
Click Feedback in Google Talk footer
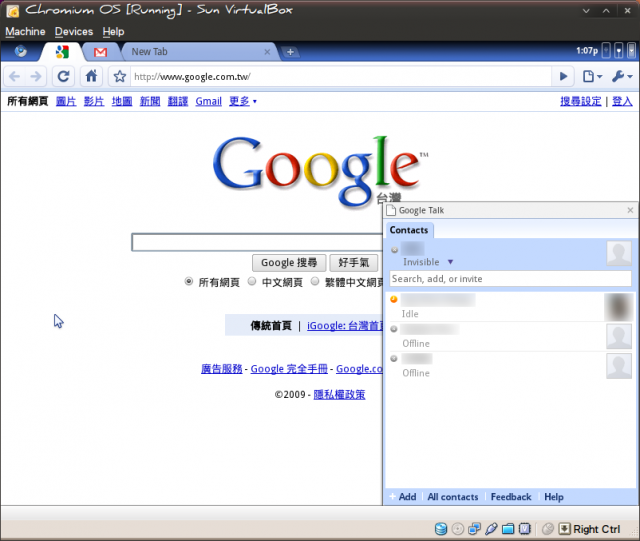pyautogui.click(x=511, y=497)
